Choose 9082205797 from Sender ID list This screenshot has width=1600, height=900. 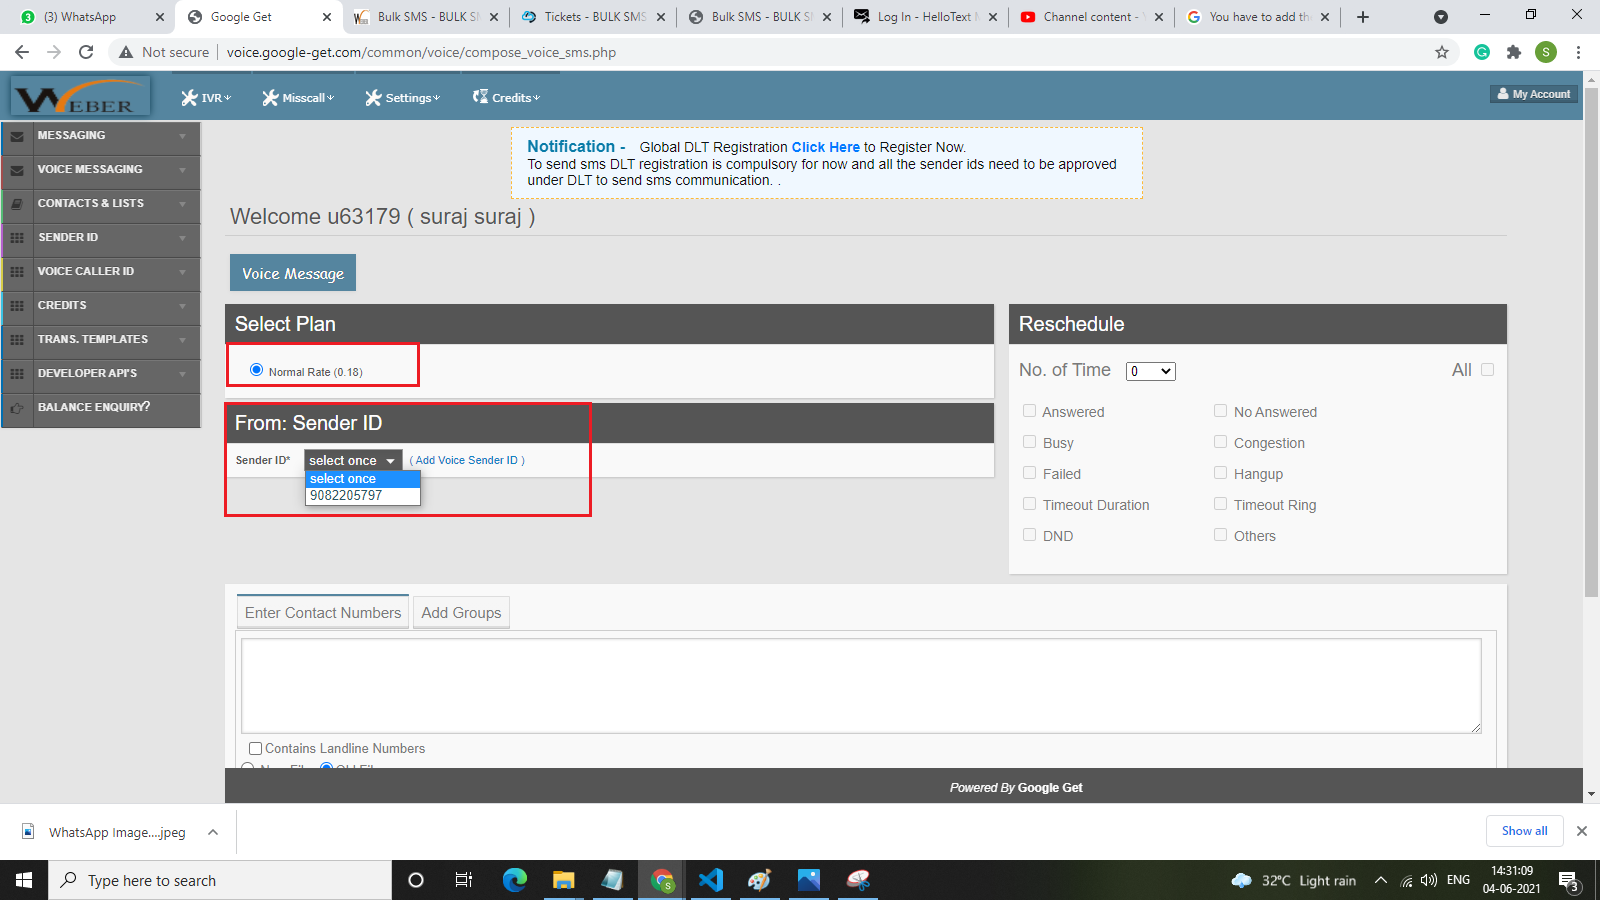click(346, 495)
